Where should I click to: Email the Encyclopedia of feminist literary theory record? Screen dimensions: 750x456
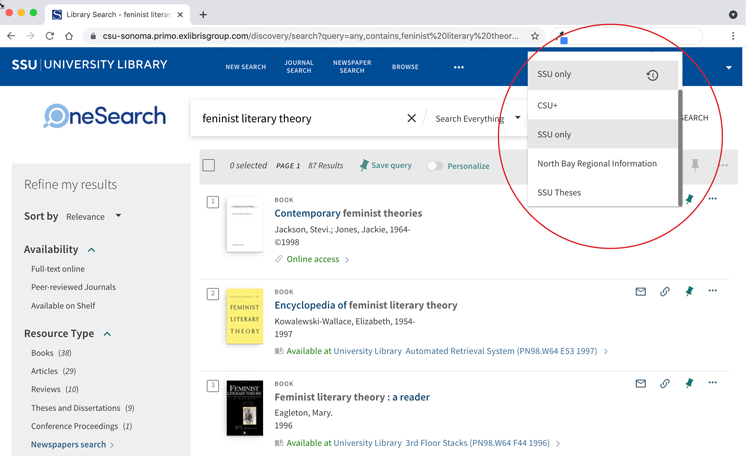click(640, 291)
